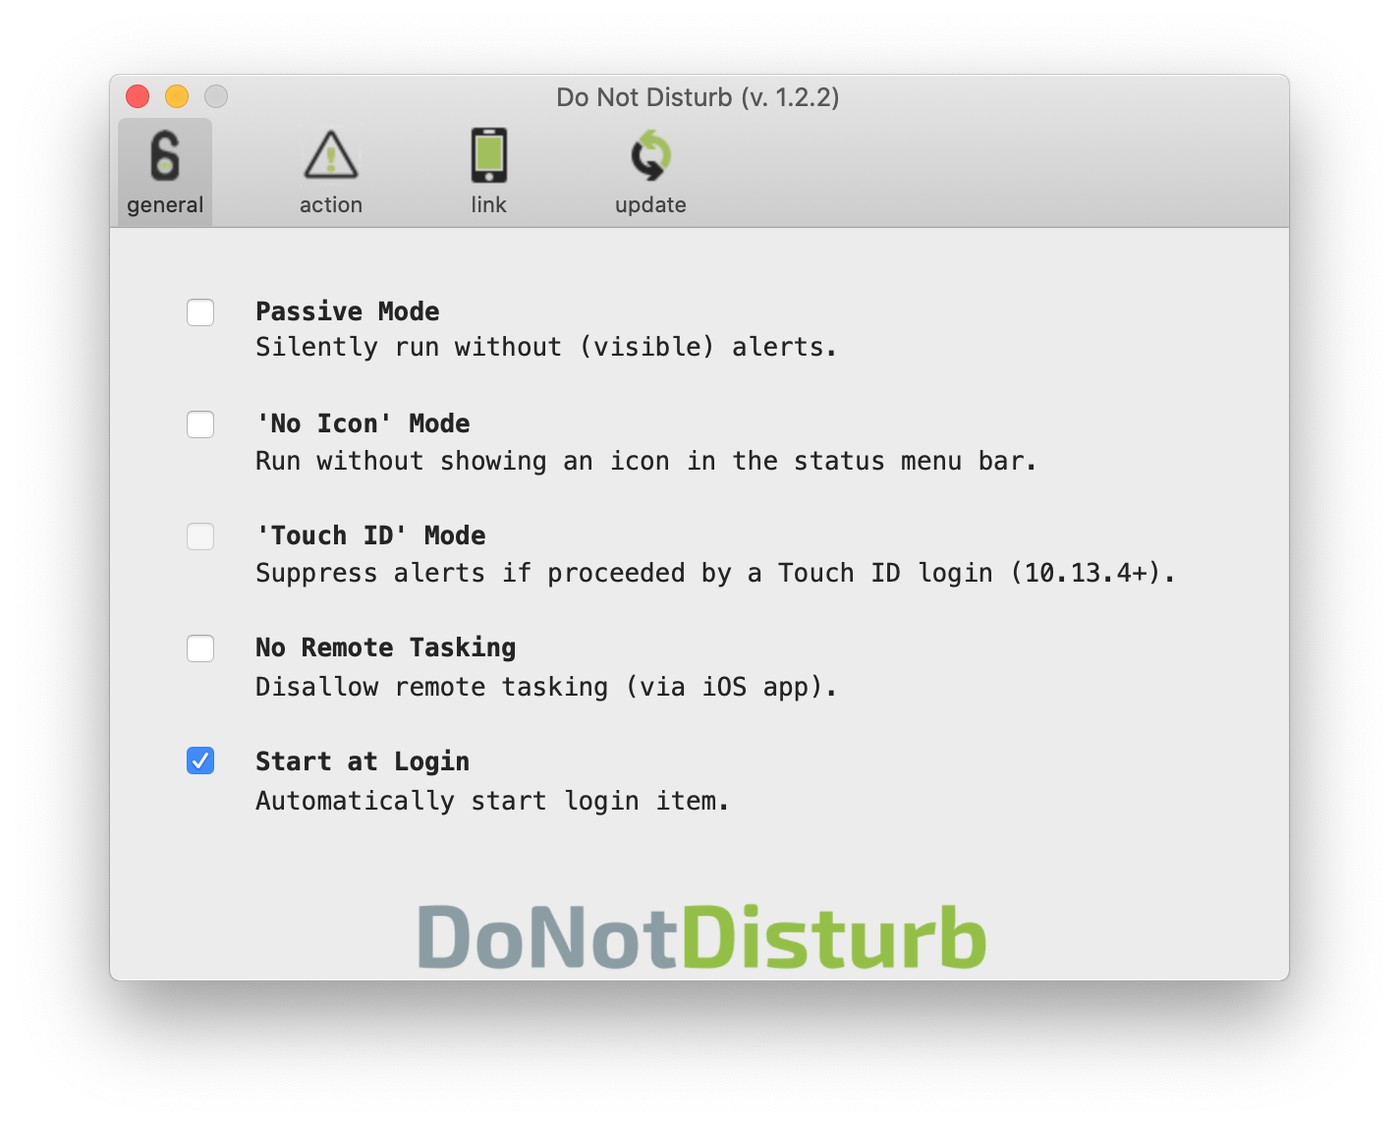This screenshot has height=1126, width=1399.
Task: Check the No Remote Tasking box
Action: 201,648
